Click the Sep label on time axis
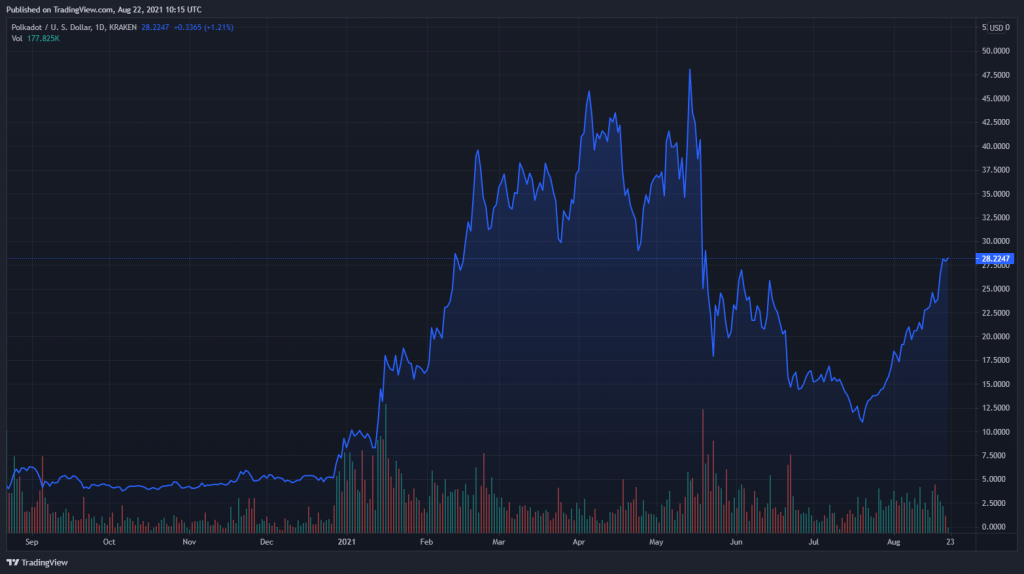The image size is (1024, 574). tap(31, 542)
